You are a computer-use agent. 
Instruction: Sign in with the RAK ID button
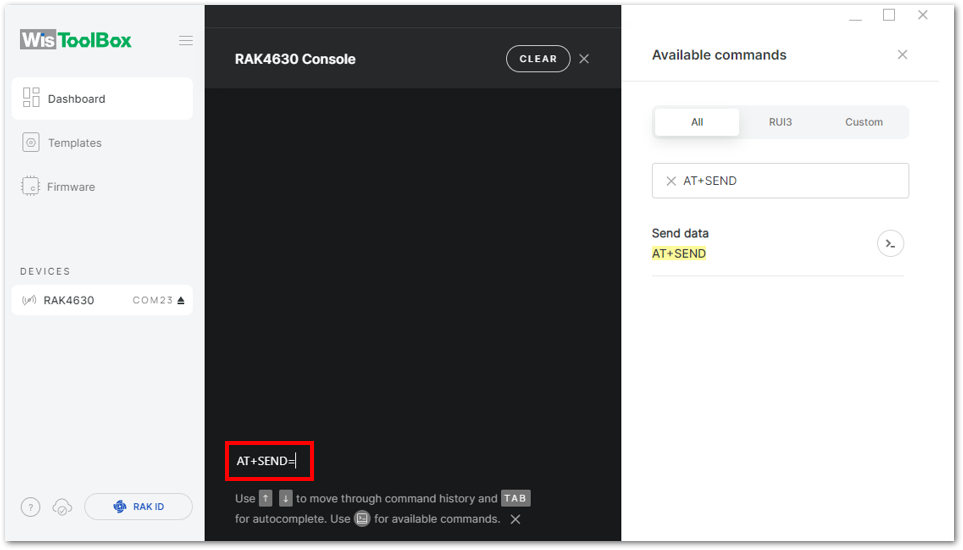138,506
